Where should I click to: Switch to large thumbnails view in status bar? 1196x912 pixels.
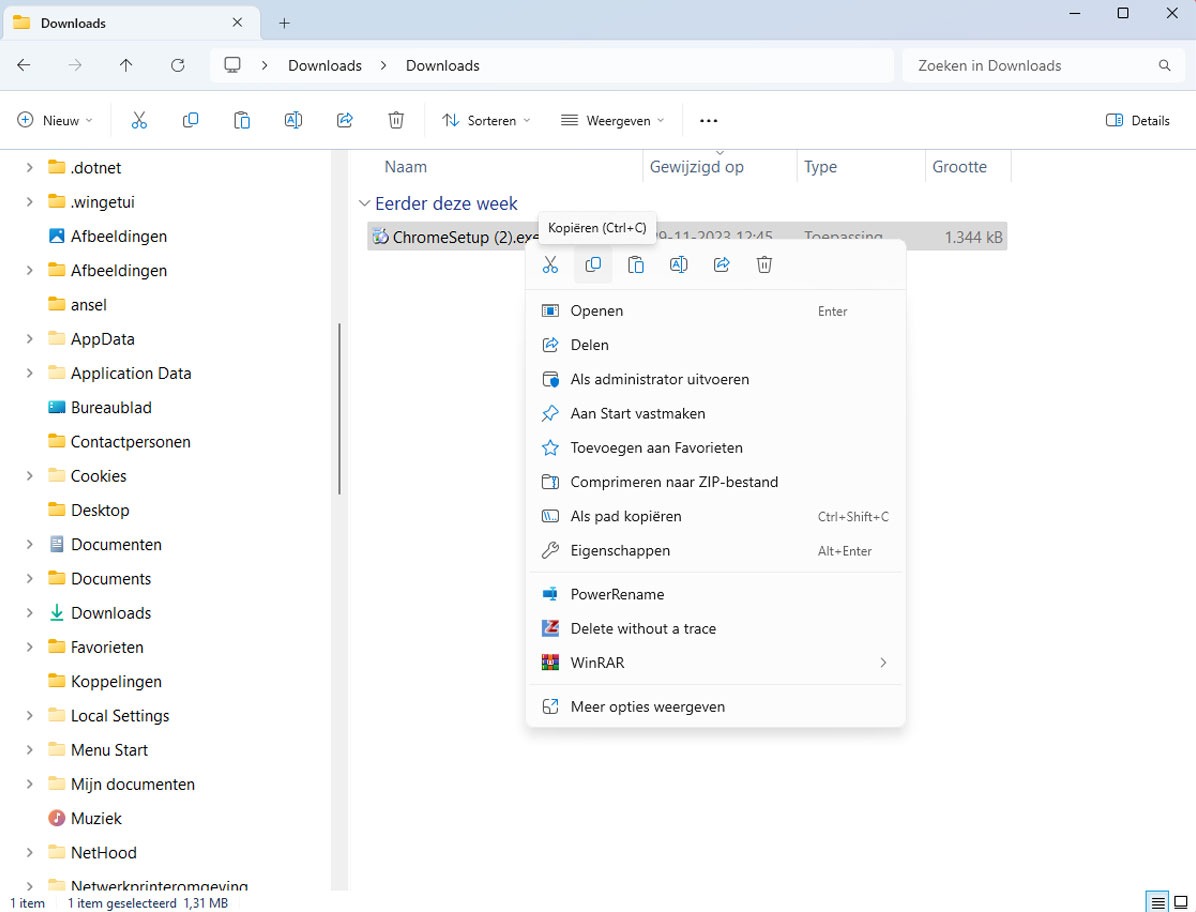[x=1182, y=904]
